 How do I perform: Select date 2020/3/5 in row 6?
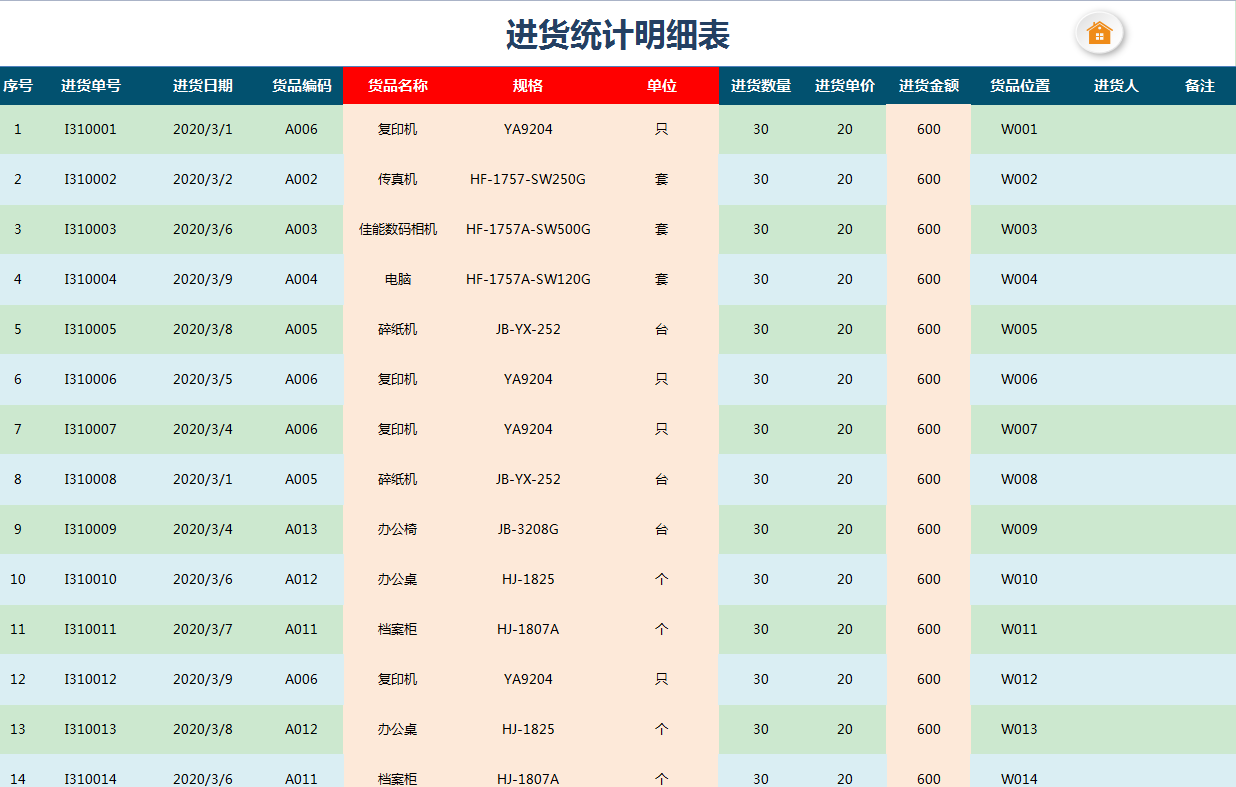pos(203,379)
